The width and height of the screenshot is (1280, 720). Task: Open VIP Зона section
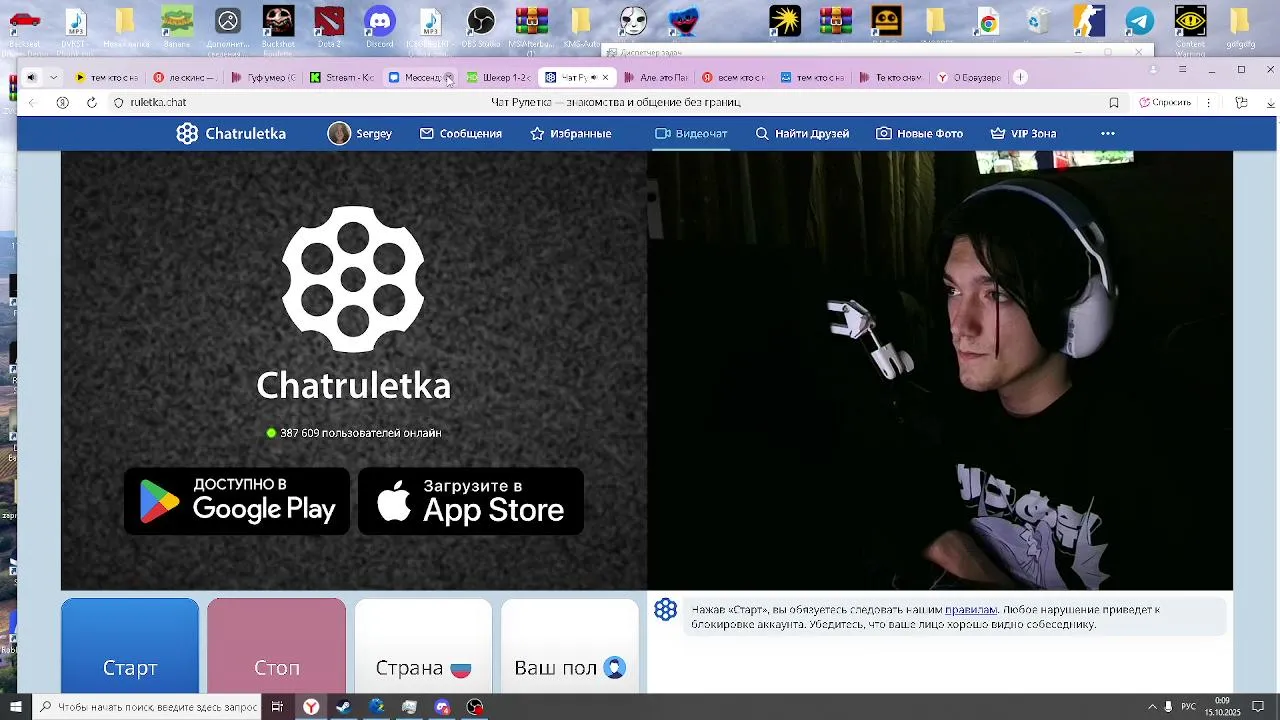(x=1023, y=134)
